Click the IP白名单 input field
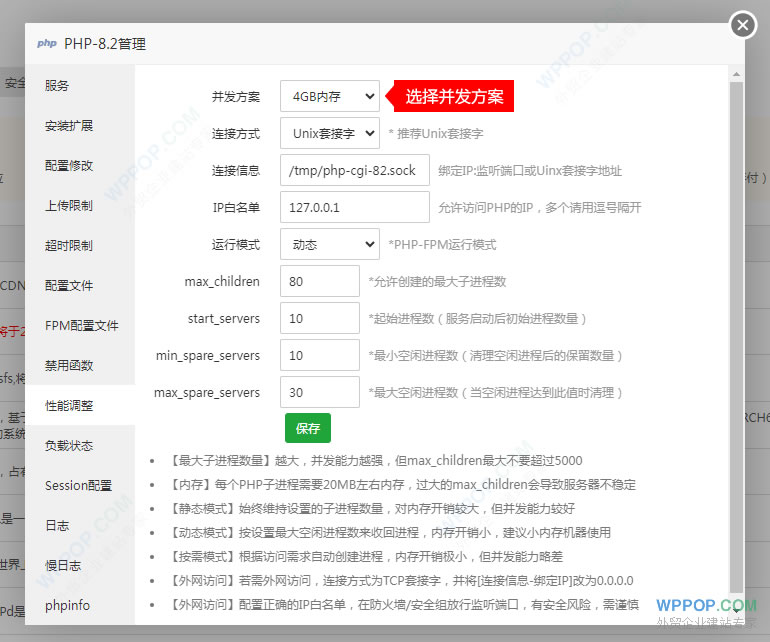770x642 pixels. [x=354, y=207]
